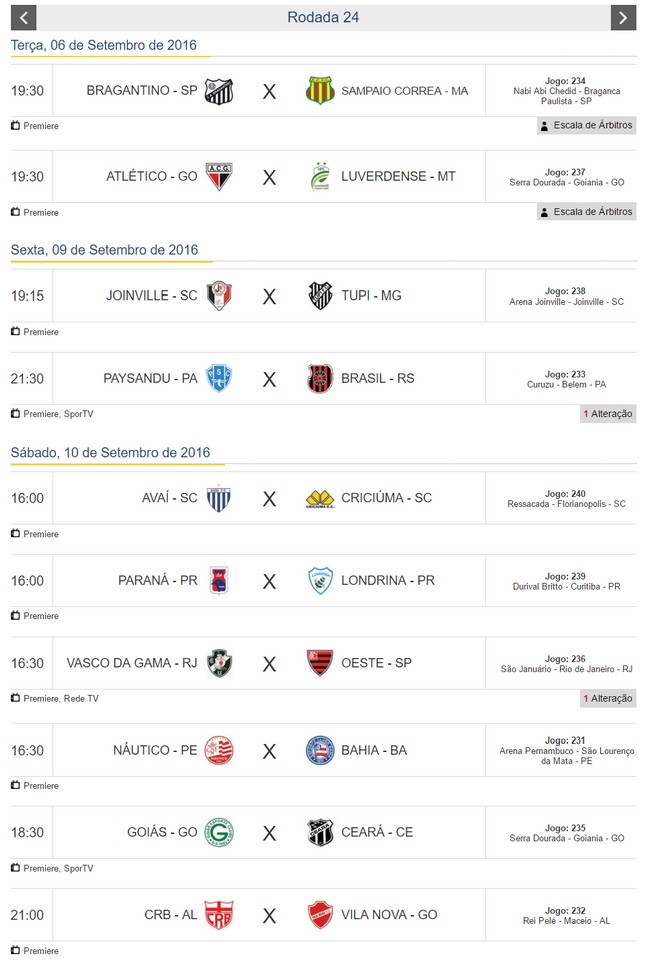Open Escala de Árbitros for Bragantino match
The height and width of the screenshot is (967, 650).
click(586, 126)
